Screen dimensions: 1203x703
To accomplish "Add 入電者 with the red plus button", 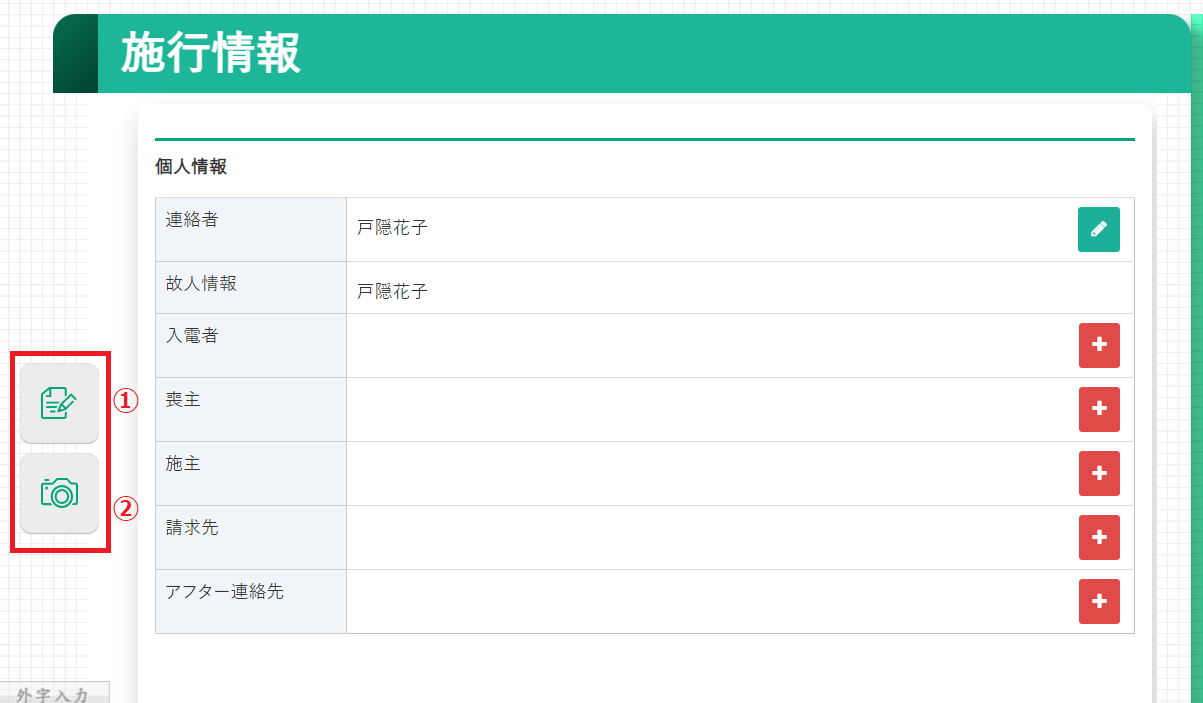I will click(x=1098, y=345).
